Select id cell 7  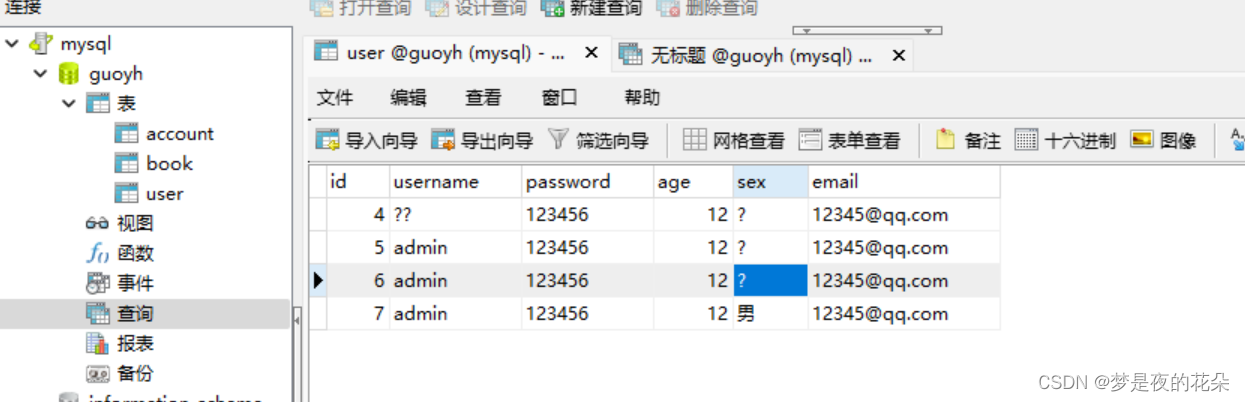point(358,313)
